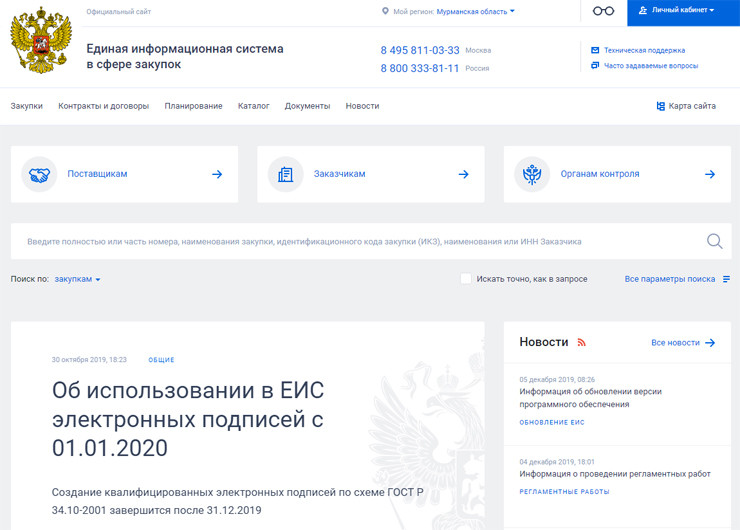Click the RSS feed icon near Новости
This screenshot has height=530, width=740.
point(581,342)
